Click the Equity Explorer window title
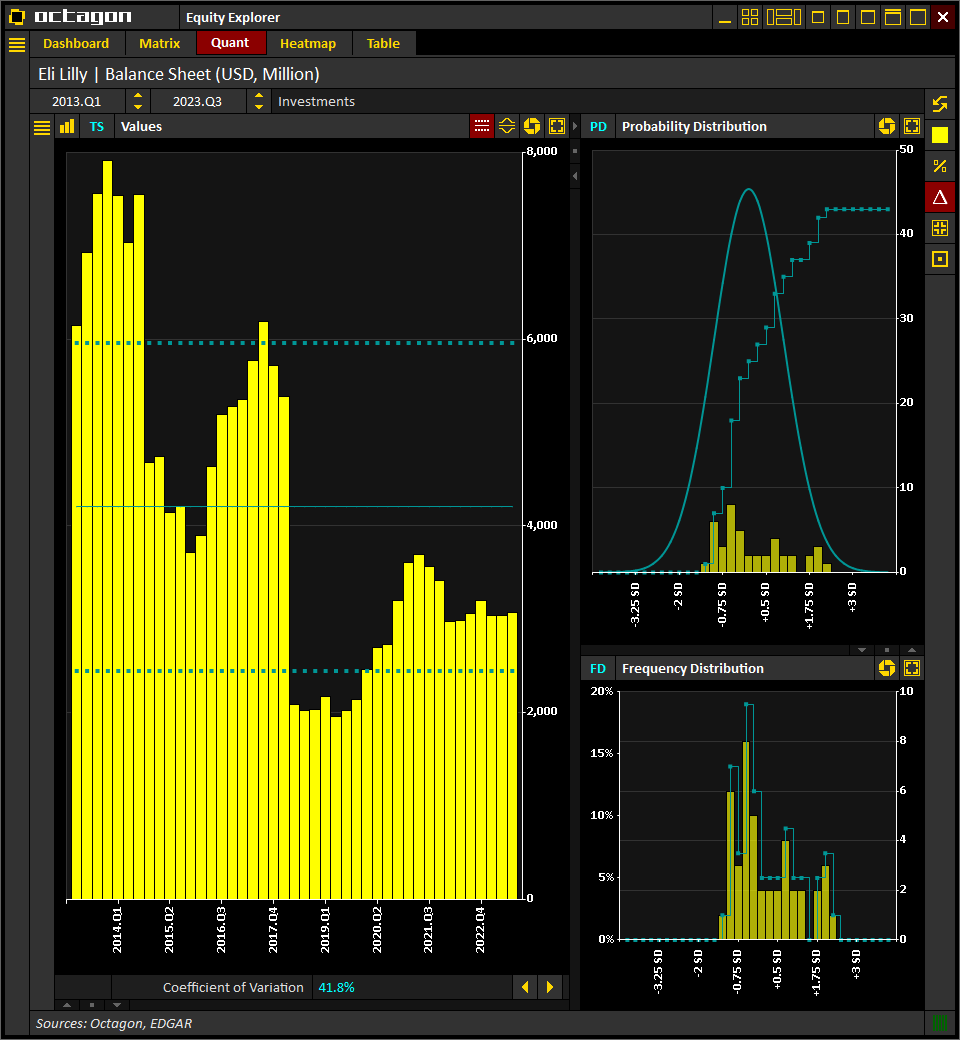960x1040 pixels. 233,18
